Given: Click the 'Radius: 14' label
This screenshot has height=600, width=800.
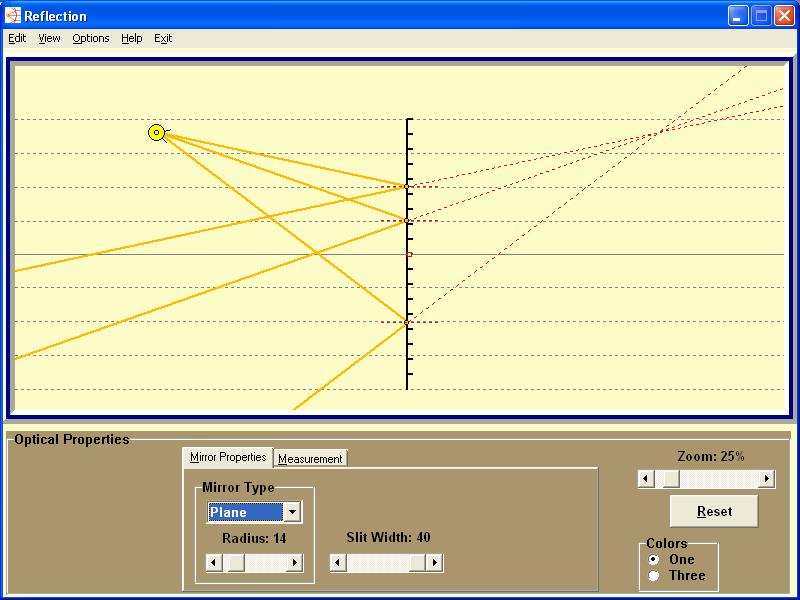Looking at the screenshot, I should point(254,538).
